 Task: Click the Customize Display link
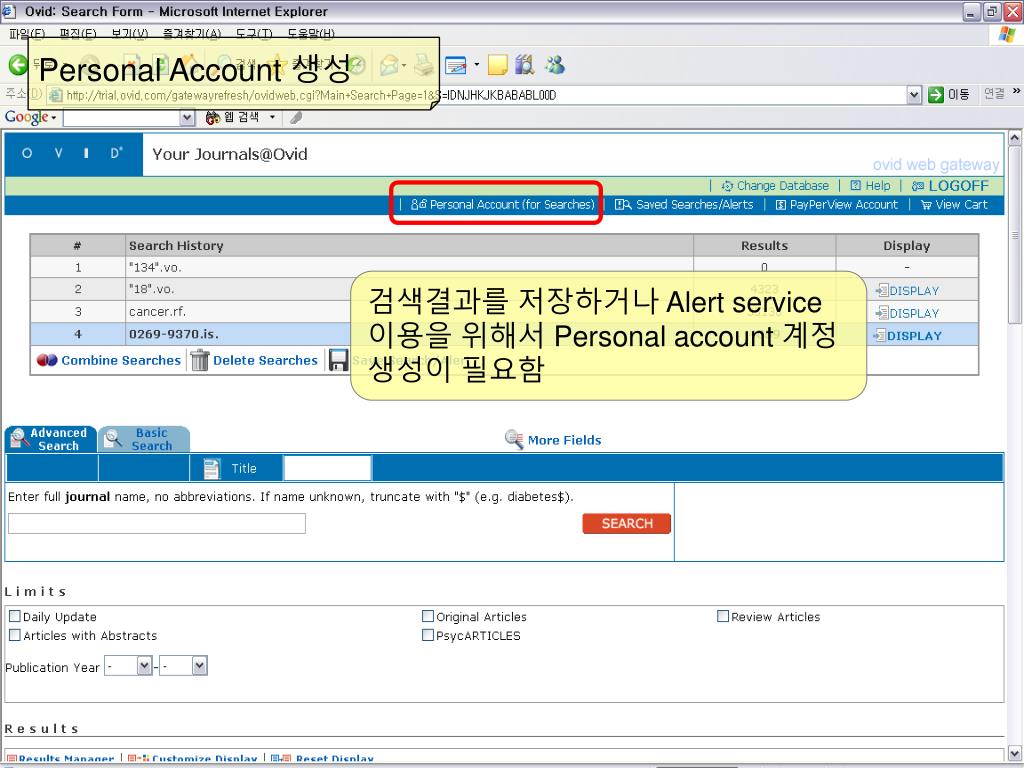click(x=193, y=759)
